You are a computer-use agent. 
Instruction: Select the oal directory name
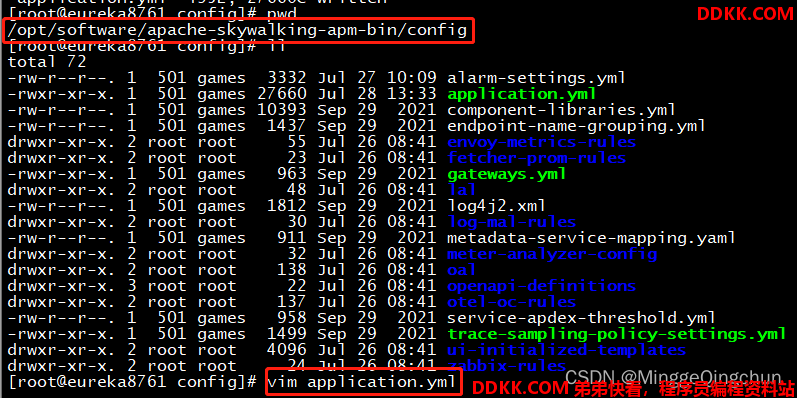(x=462, y=270)
